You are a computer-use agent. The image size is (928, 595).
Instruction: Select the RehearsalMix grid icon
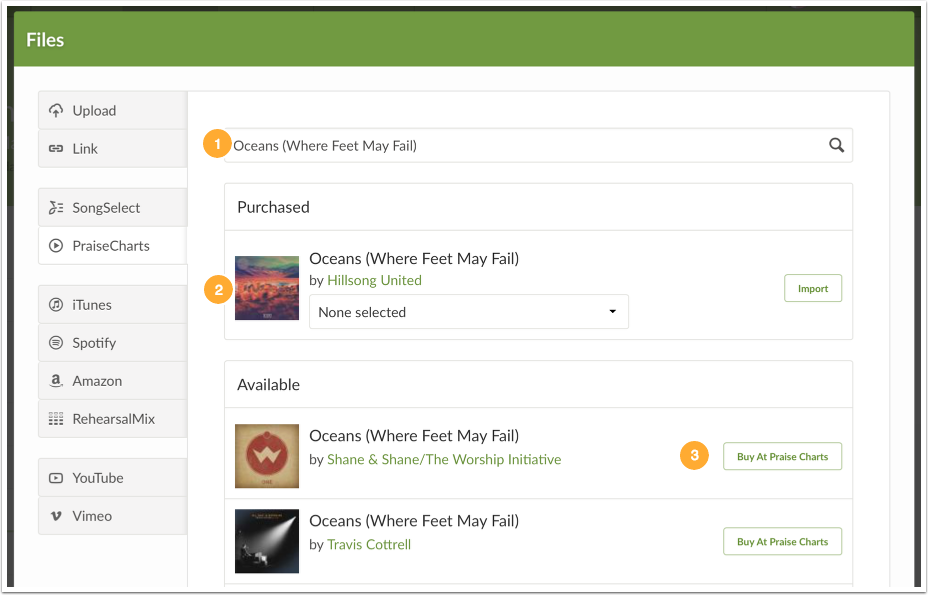point(56,419)
